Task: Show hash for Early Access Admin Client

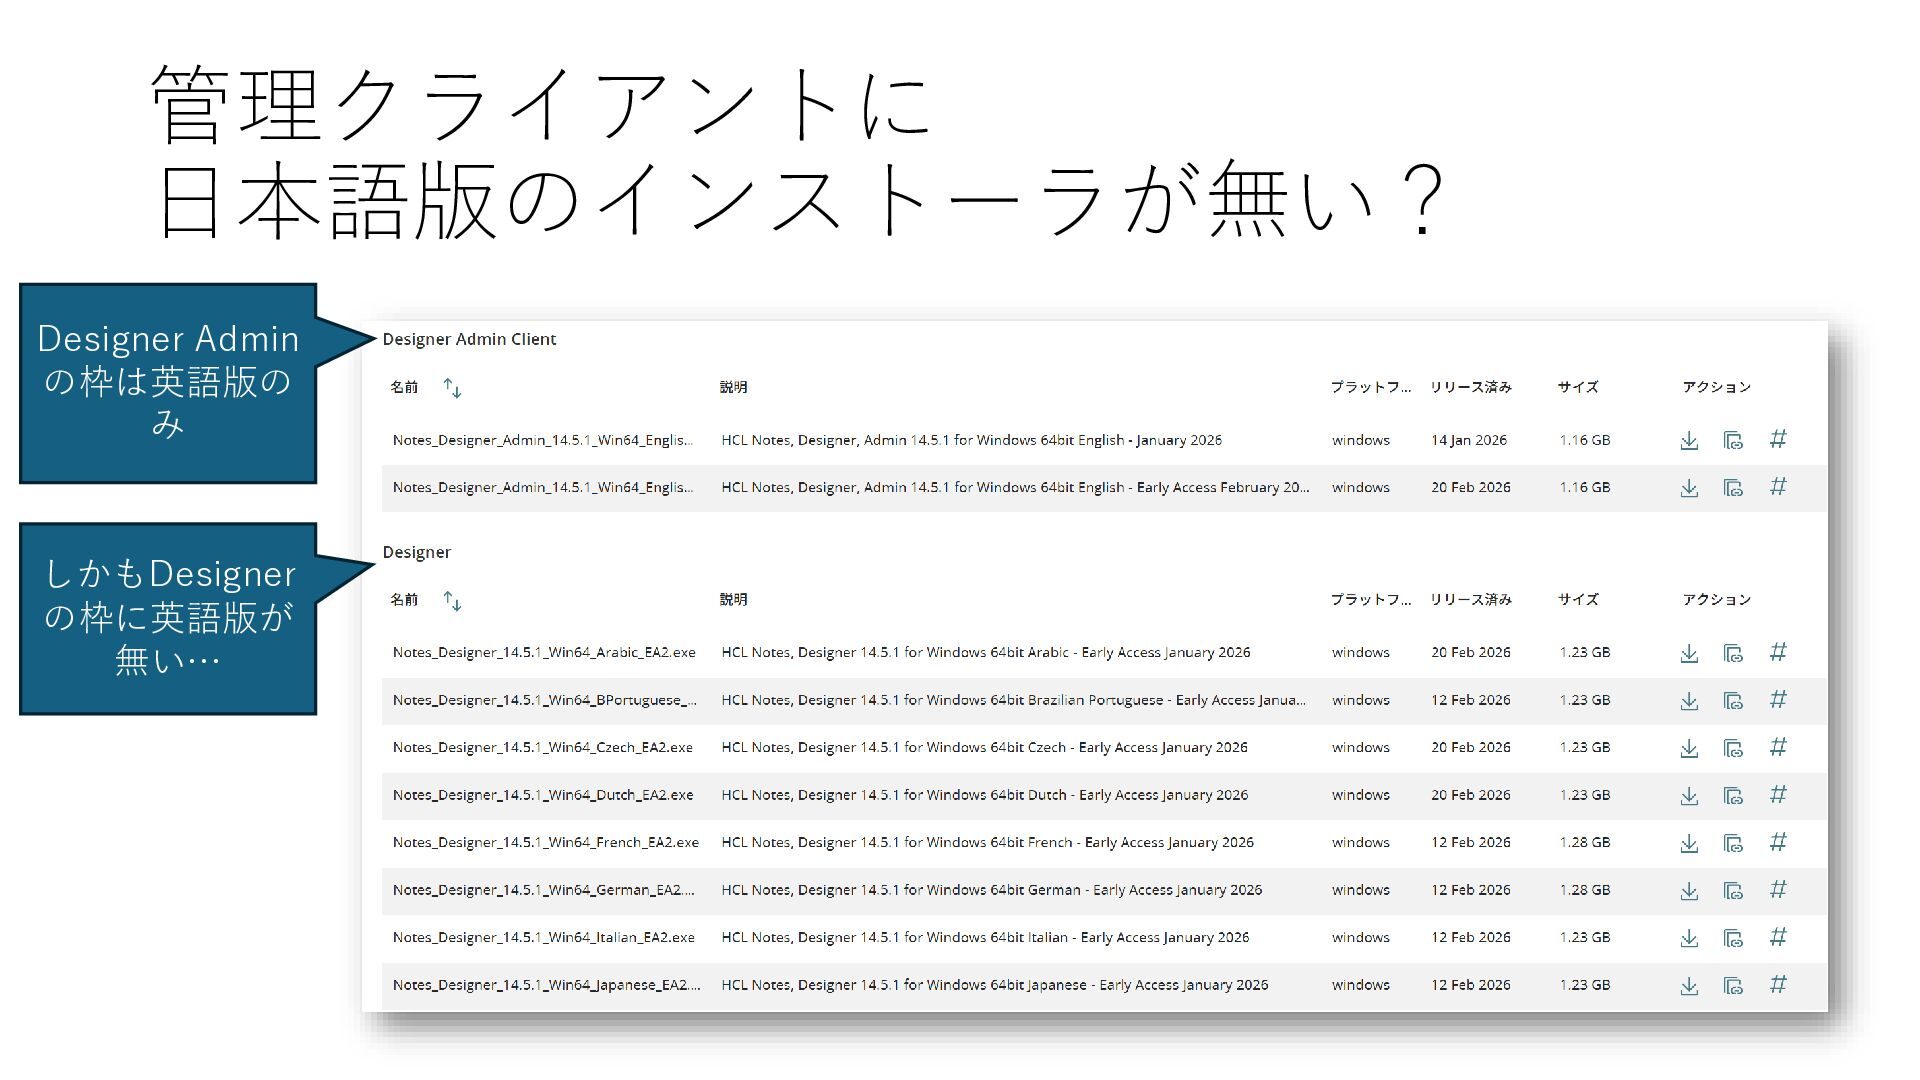Action: tap(1778, 488)
